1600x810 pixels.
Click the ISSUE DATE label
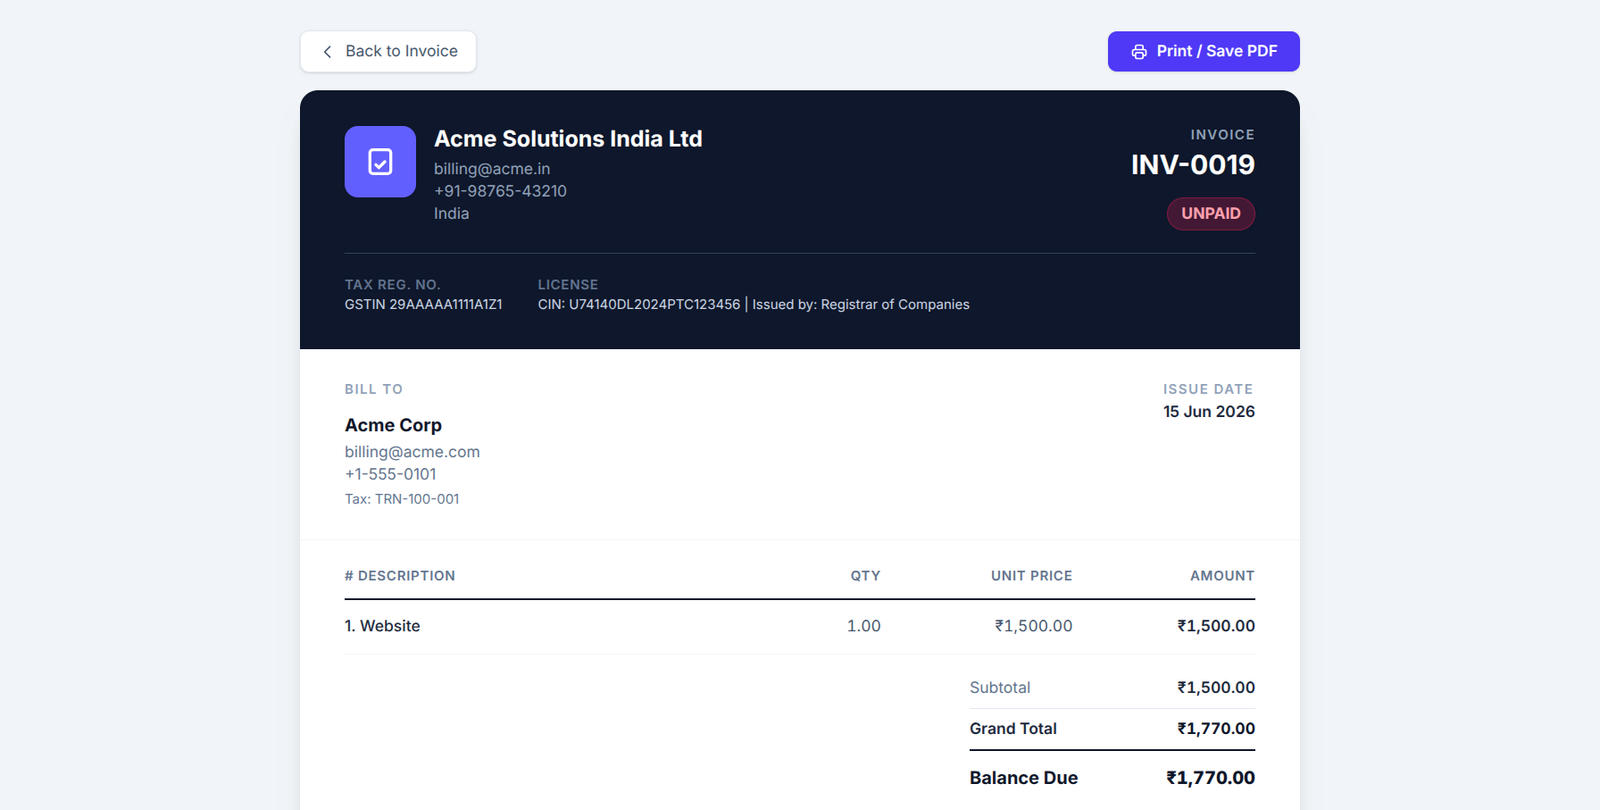1208,389
